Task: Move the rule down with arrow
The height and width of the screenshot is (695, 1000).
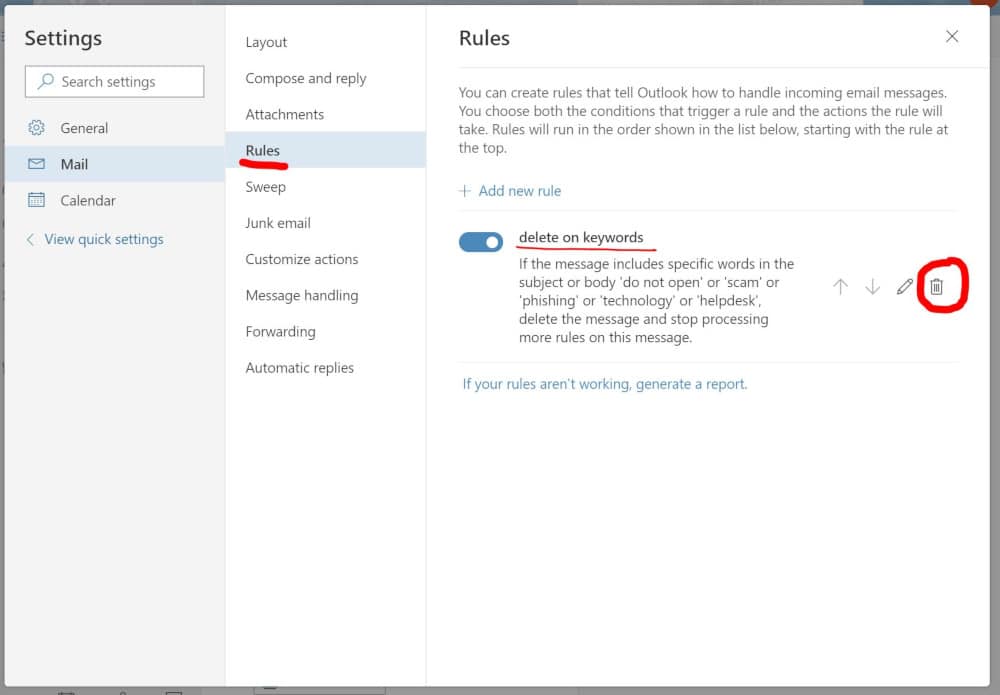Action: click(872, 287)
